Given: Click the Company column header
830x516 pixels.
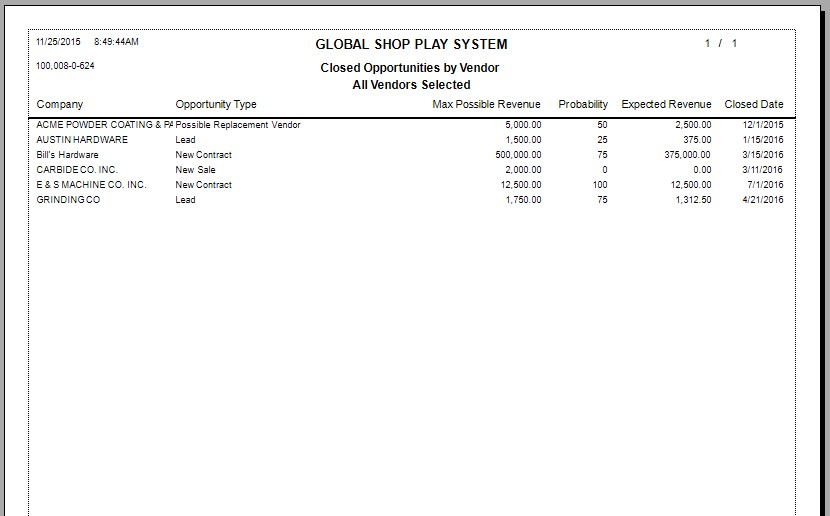Looking at the screenshot, I should (x=60, y=104).
